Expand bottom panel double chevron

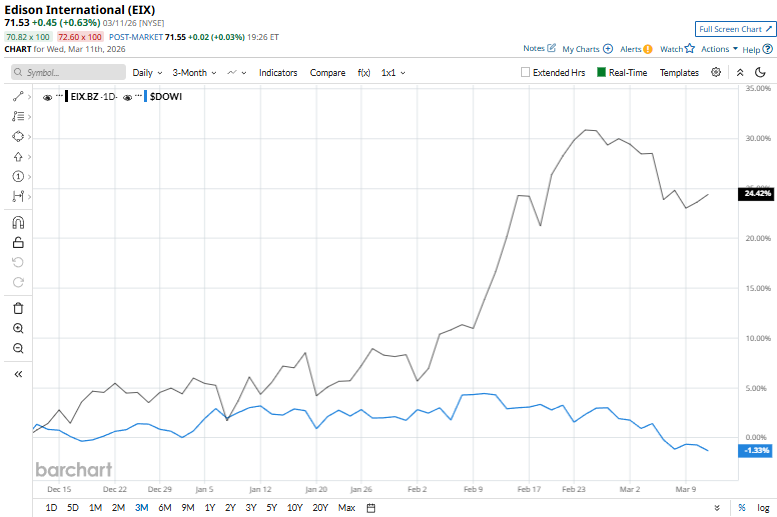(717, 508)
